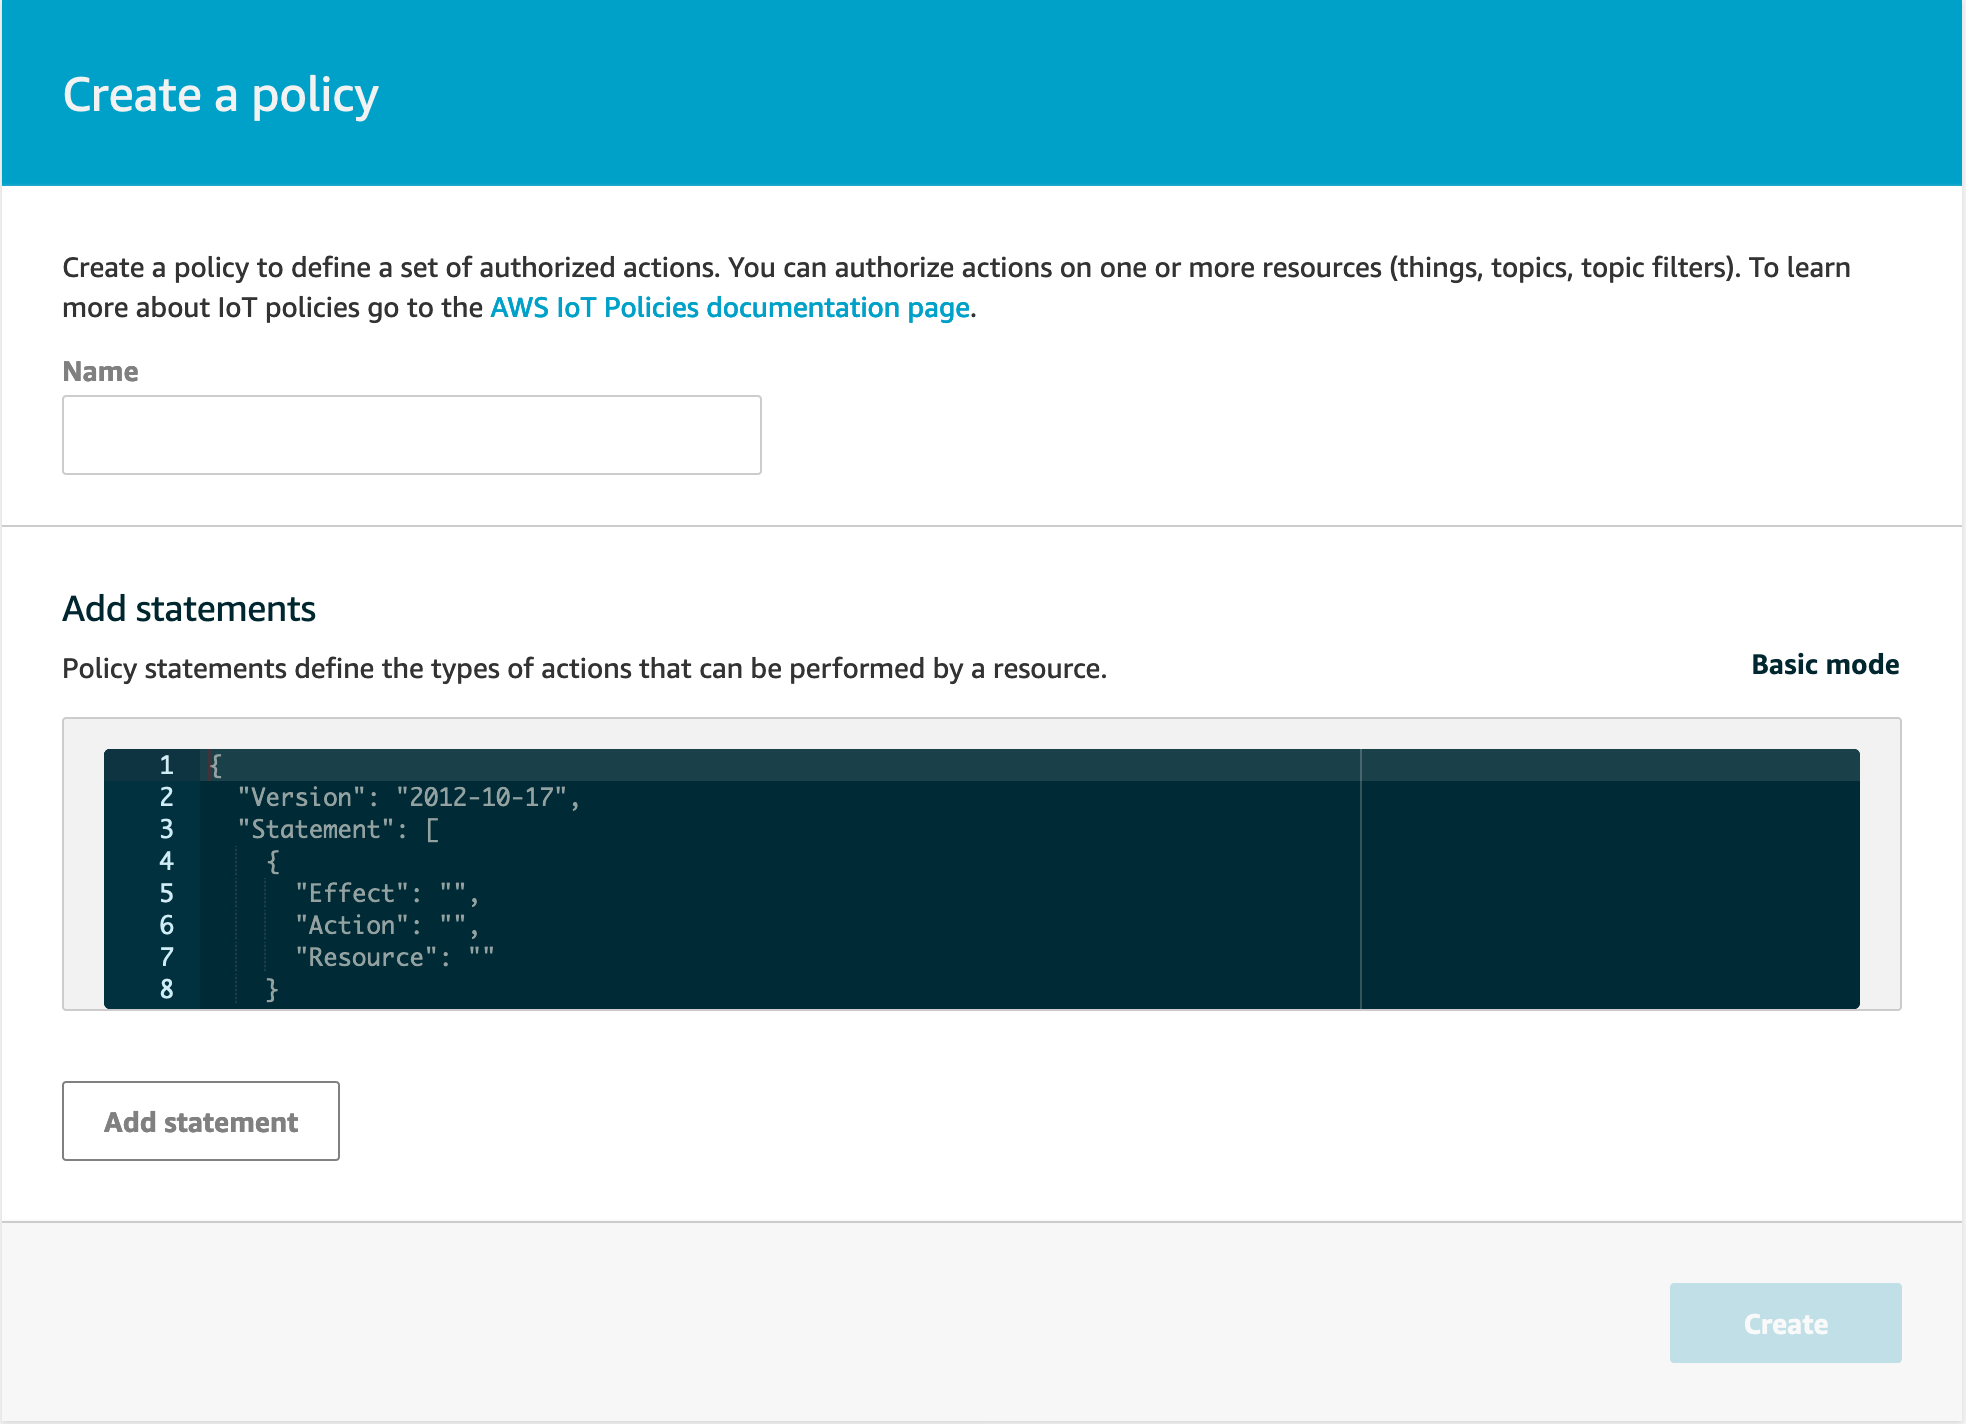The width and height of the screenshot is (1966, 1424).
Task: Click the "Version" key in editor
Action: tap(301, 797)
